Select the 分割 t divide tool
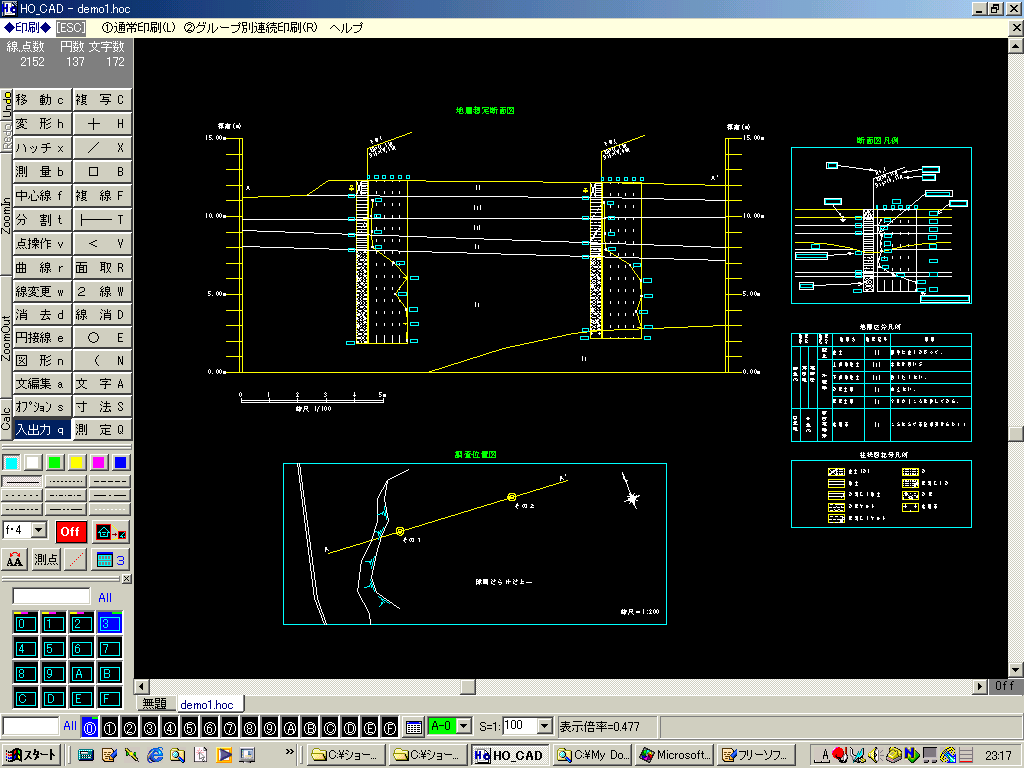 click(42, 220)
